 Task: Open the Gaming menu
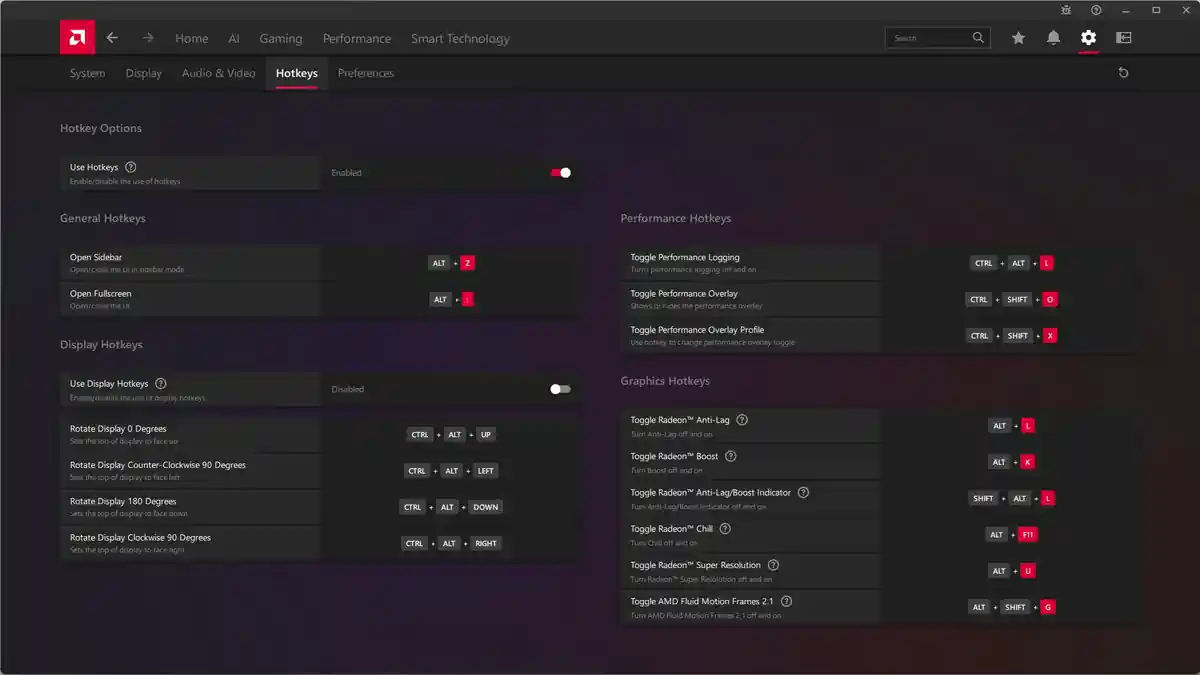pyautogui.click(x=280, y=38)
